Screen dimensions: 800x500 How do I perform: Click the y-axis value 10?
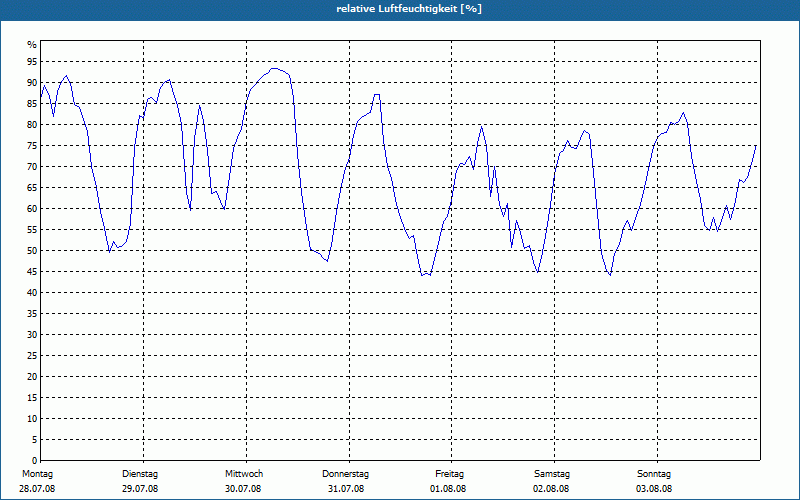click(32, 419)
